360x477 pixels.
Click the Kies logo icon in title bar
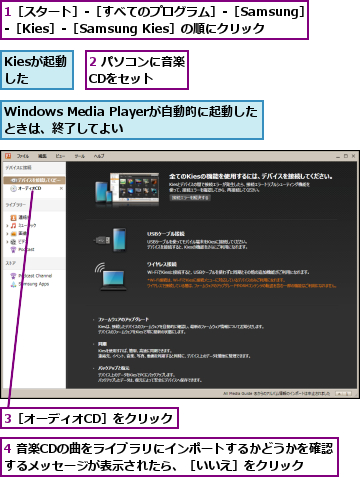click(8, 156)
